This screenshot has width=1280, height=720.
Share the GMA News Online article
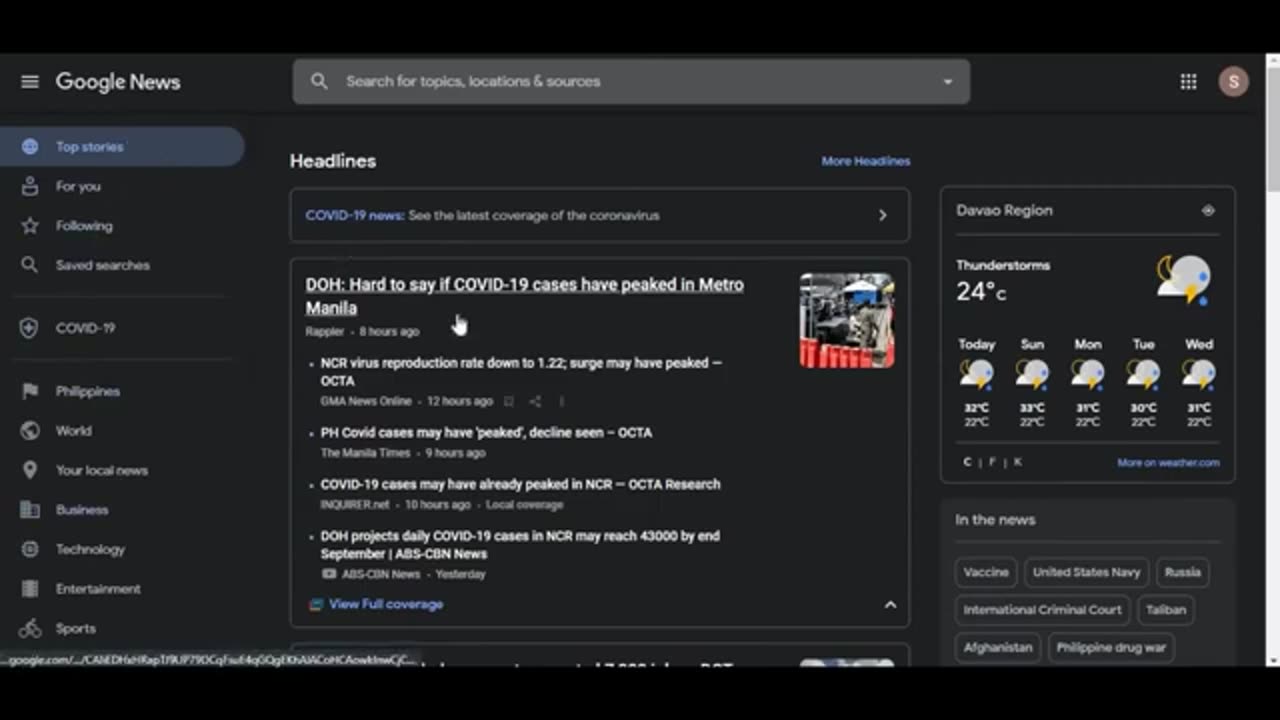point(535,401)
